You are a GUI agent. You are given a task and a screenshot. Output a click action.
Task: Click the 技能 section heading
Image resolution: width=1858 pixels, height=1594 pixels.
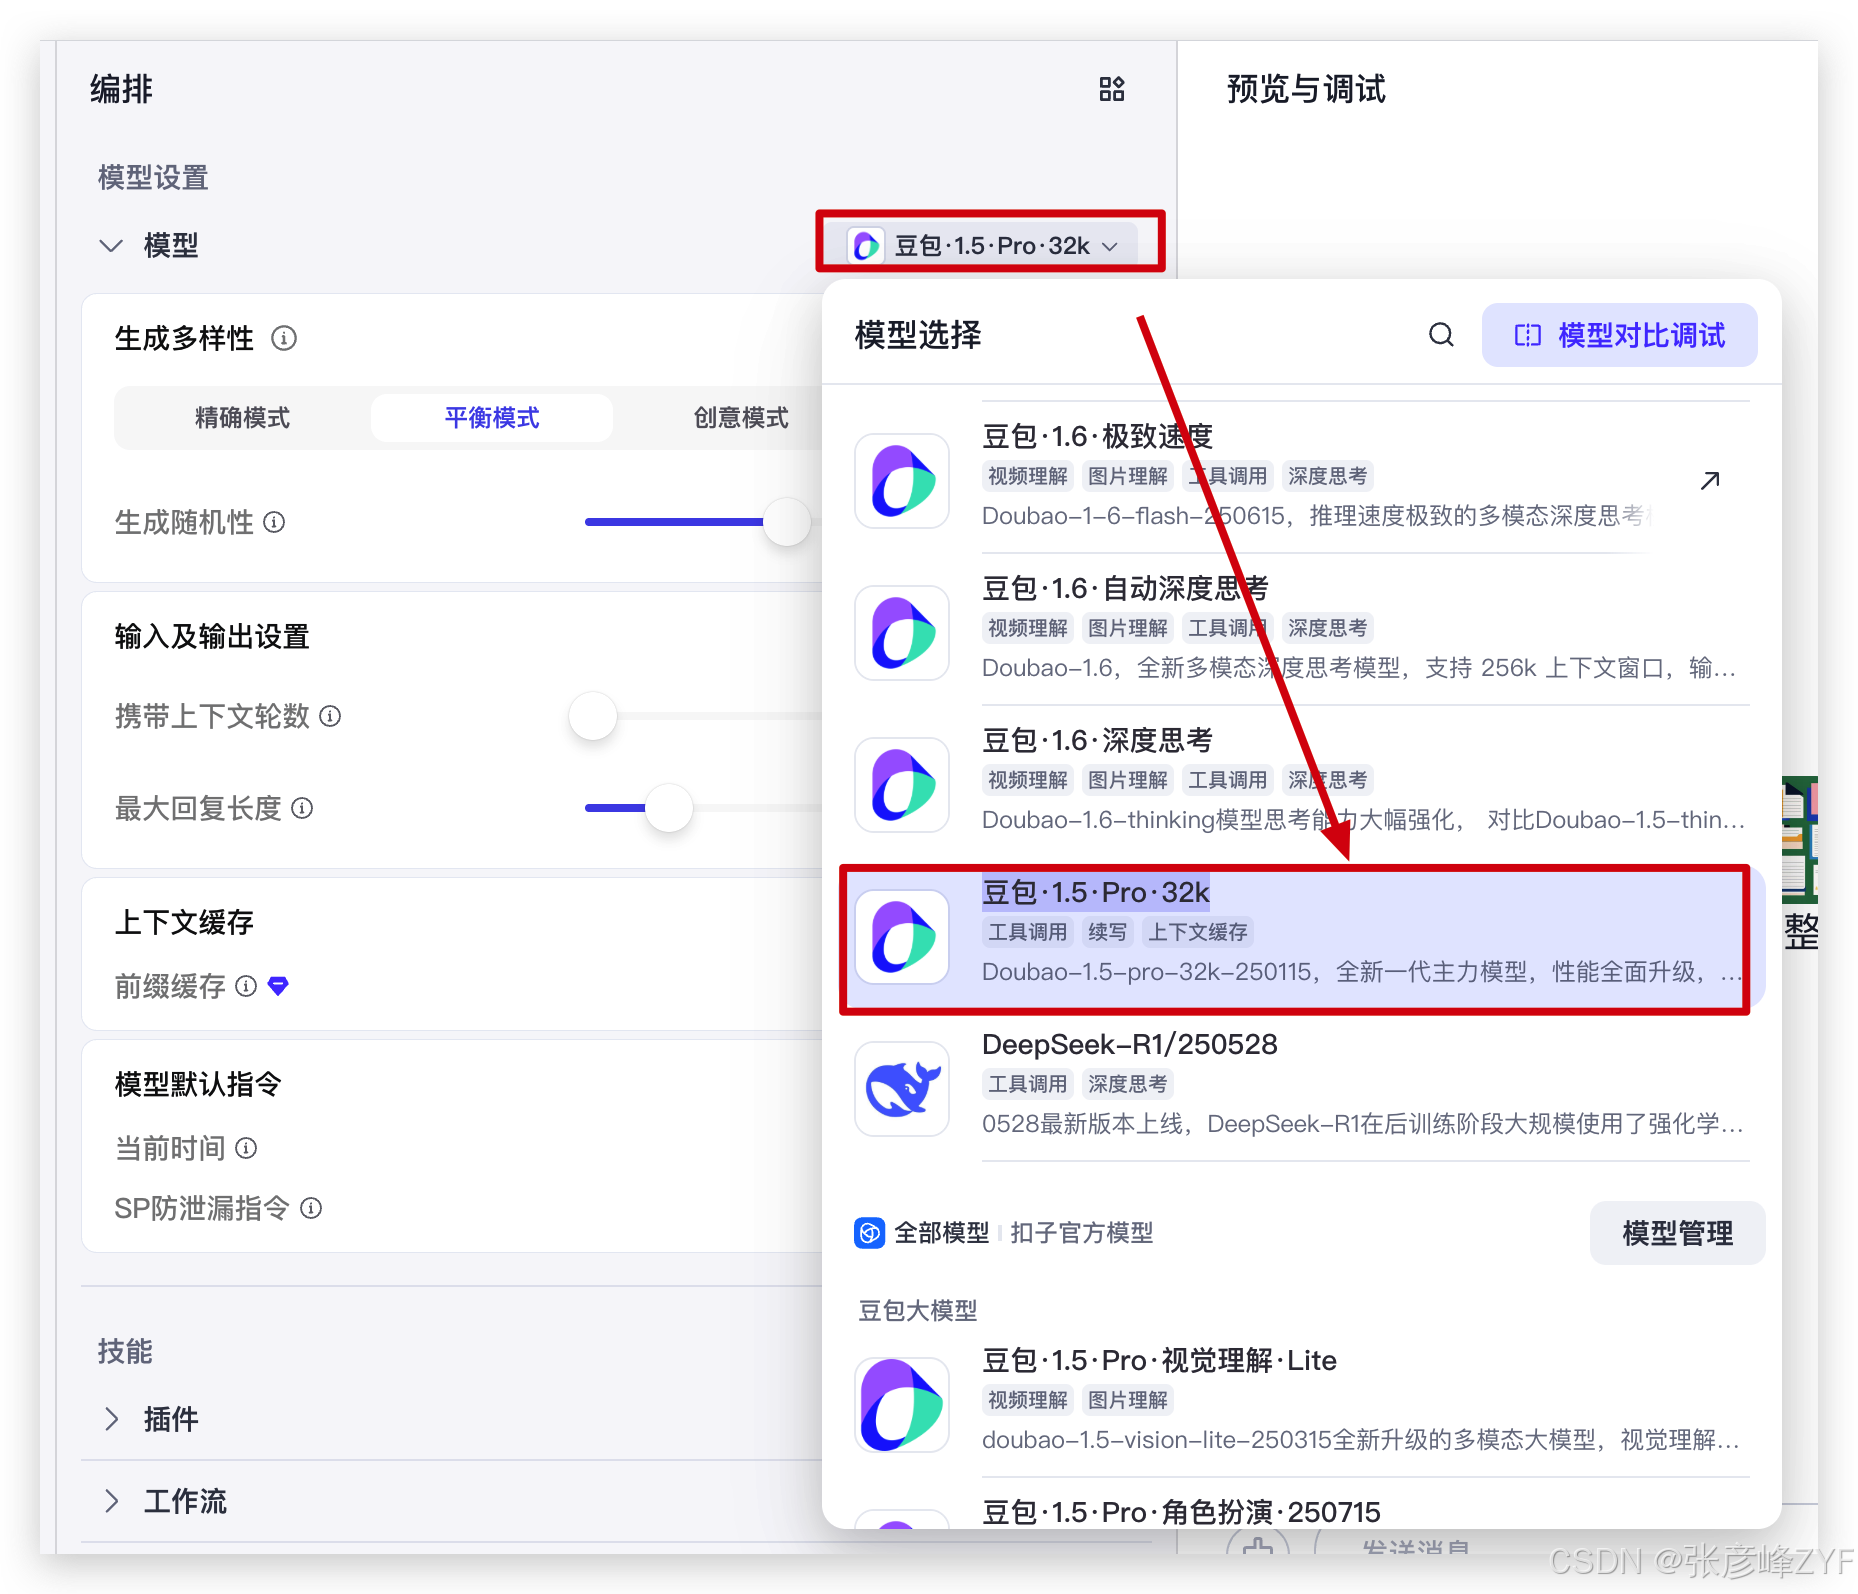click(x=125, y=1352)
